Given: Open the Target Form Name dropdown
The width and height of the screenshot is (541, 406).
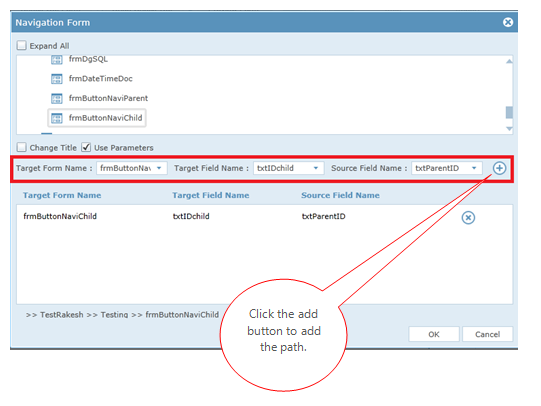Looking at the screenshot, I should coord(132,168).
